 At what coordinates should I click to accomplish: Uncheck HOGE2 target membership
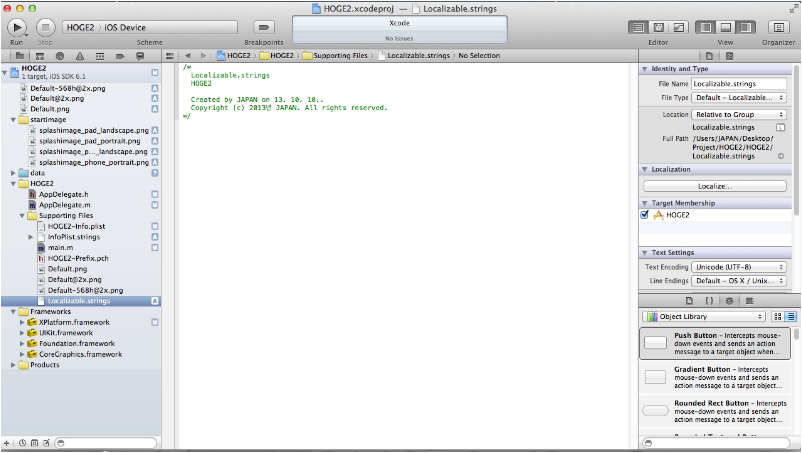coord(645,215)
